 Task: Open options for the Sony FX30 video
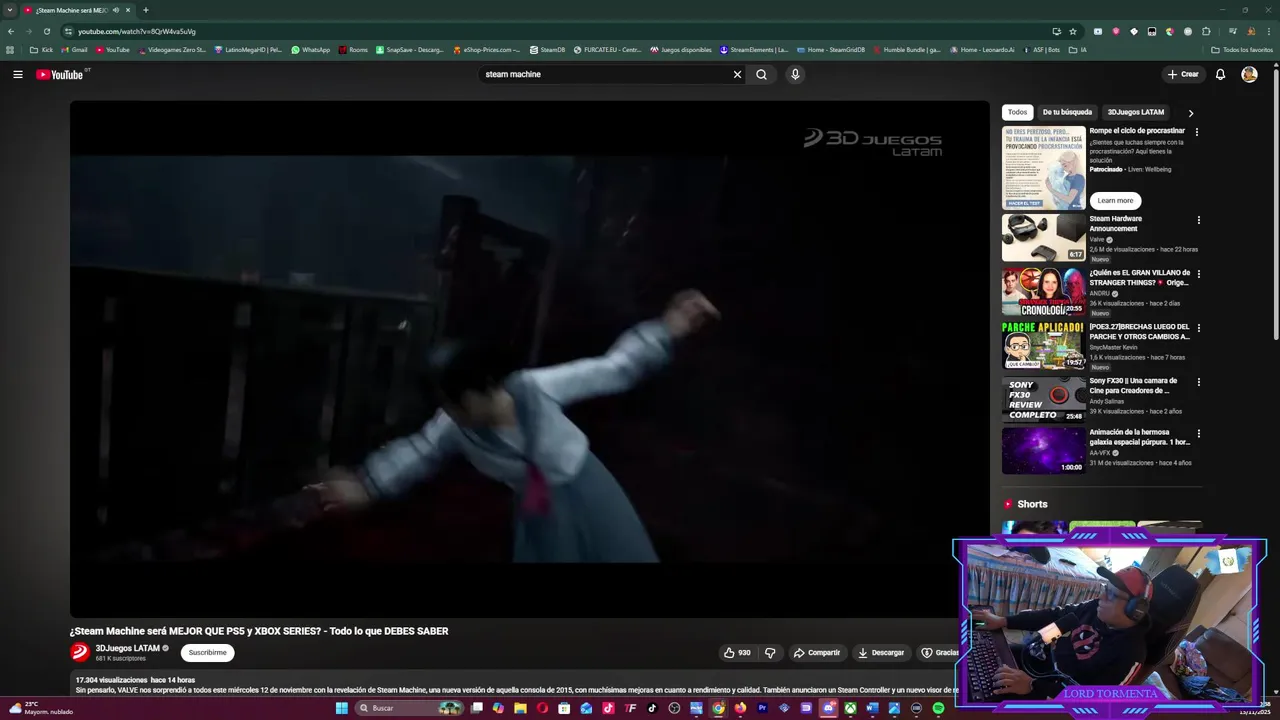pos(1199,382)
